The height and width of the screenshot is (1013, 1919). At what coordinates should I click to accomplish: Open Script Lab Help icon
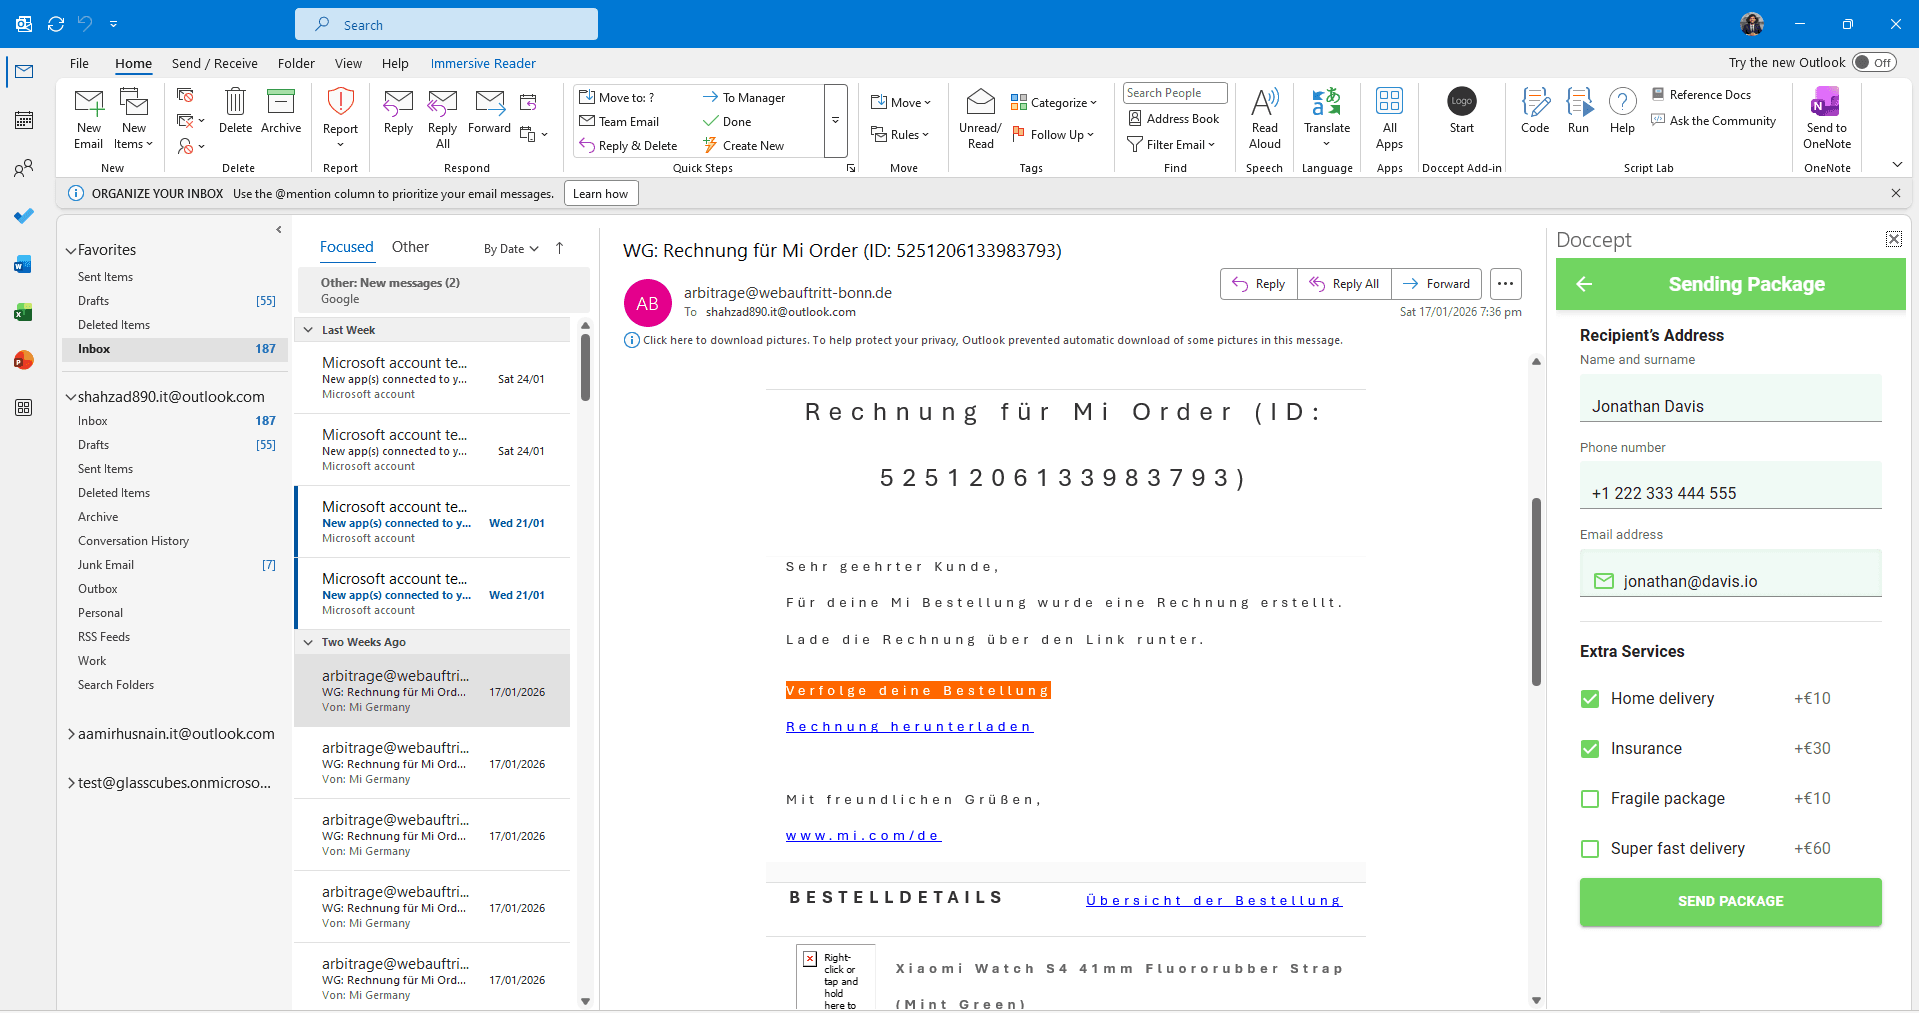tap(1622, 102)
